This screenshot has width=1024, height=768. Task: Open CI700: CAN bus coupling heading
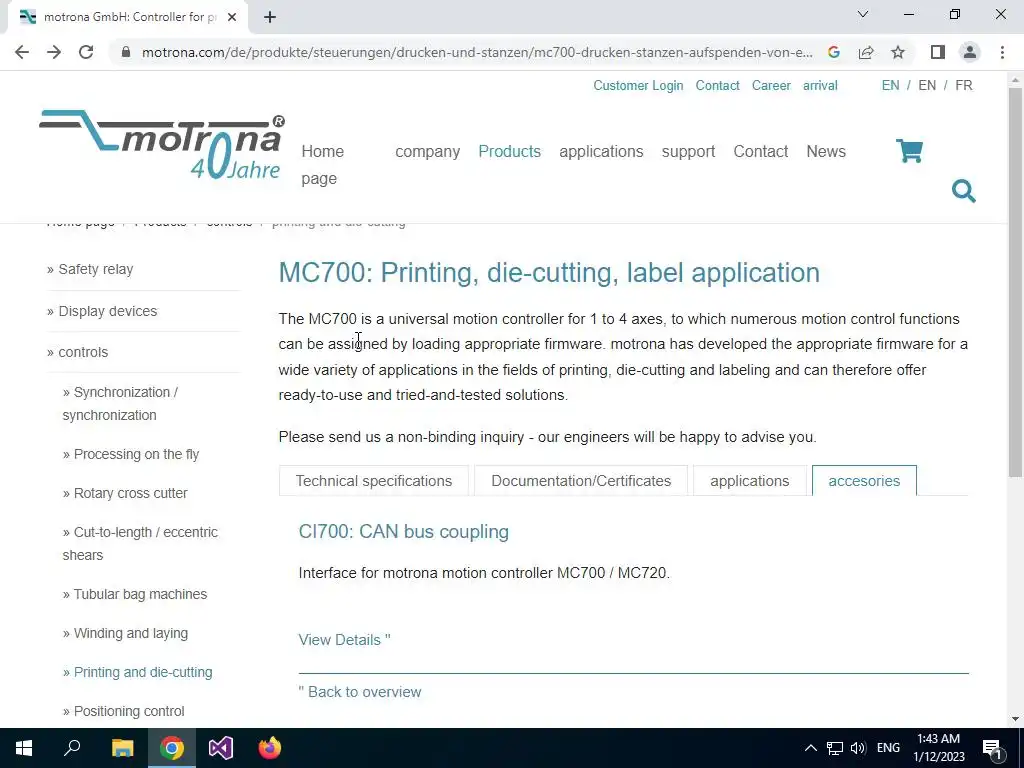point(404,532)
